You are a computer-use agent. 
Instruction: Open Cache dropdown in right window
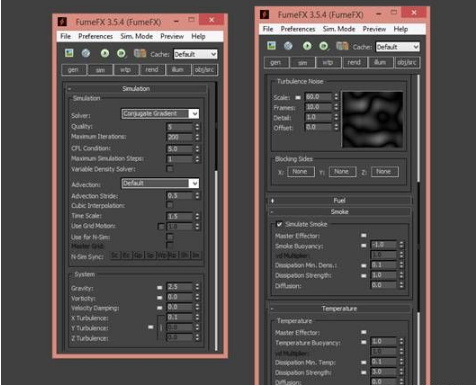coord(397,47)
